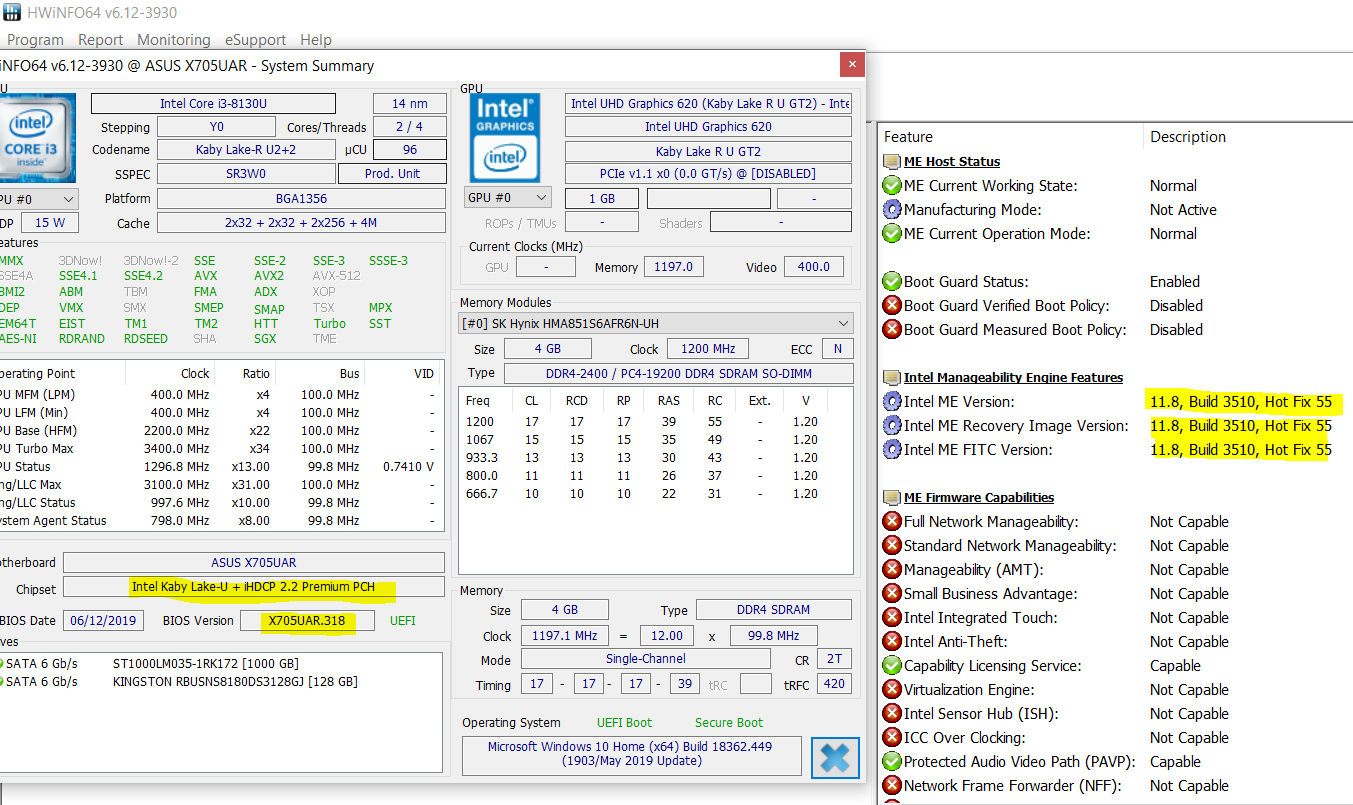This screenshot has height=805, width=1353.
Task: Select the ST1000LM035 SATA drive entry
Action: point(205,664)
